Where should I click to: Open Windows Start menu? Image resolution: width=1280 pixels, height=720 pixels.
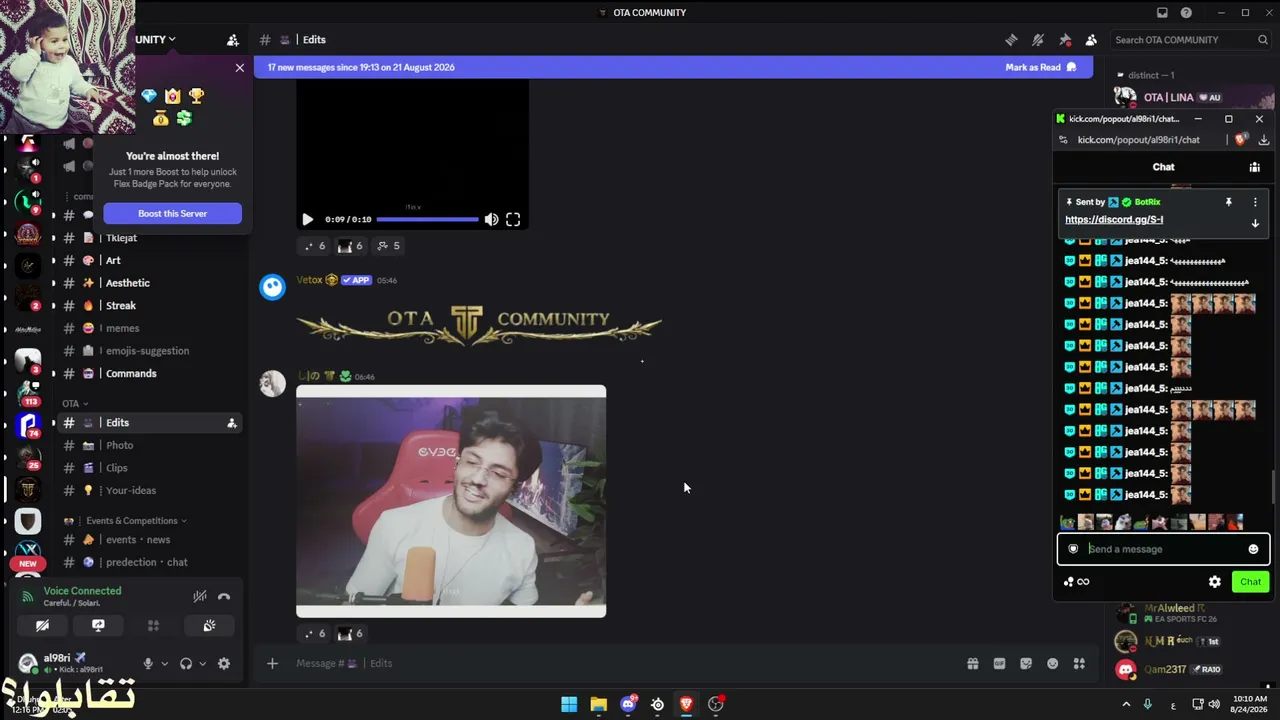click(569, 704)
